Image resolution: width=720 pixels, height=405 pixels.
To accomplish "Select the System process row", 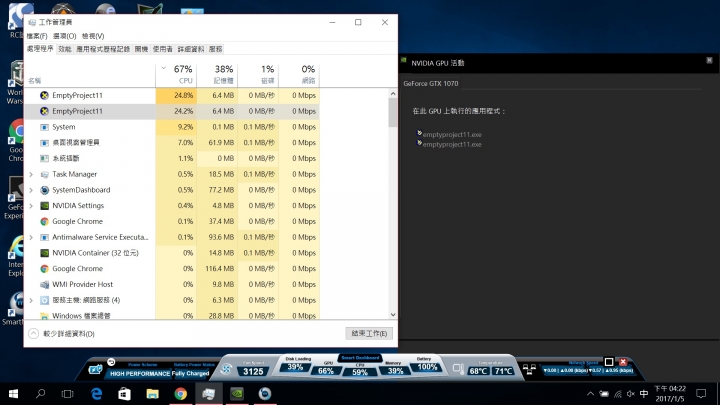I will tap(172, 127).
